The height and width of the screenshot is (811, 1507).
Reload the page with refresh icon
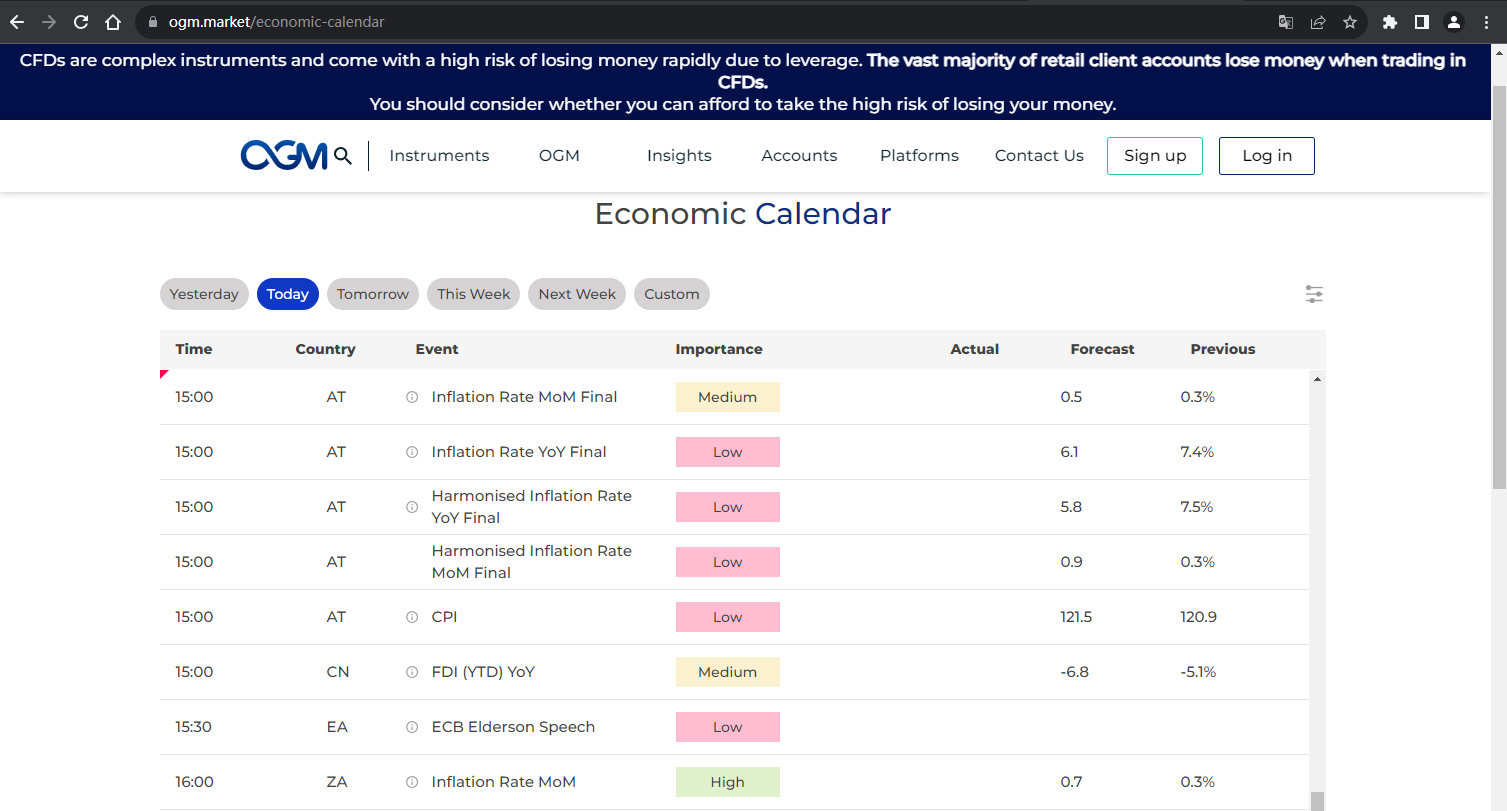click(x=81, y=22)
